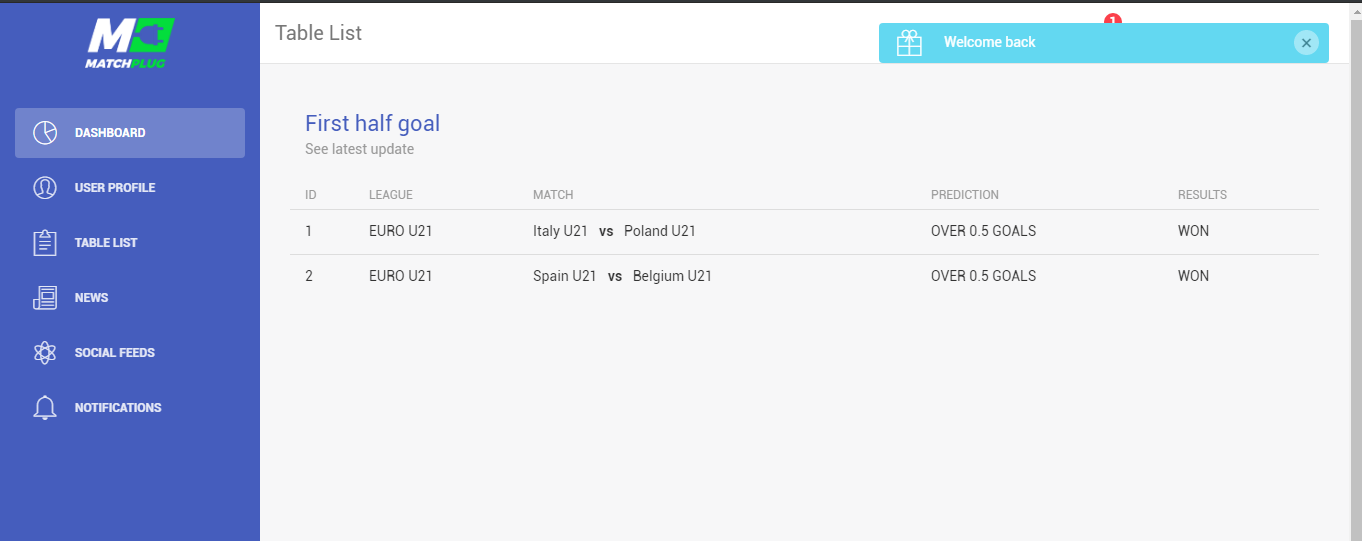
Task: Dismiss the Welcome back notification
Action: coord(1306,43)
